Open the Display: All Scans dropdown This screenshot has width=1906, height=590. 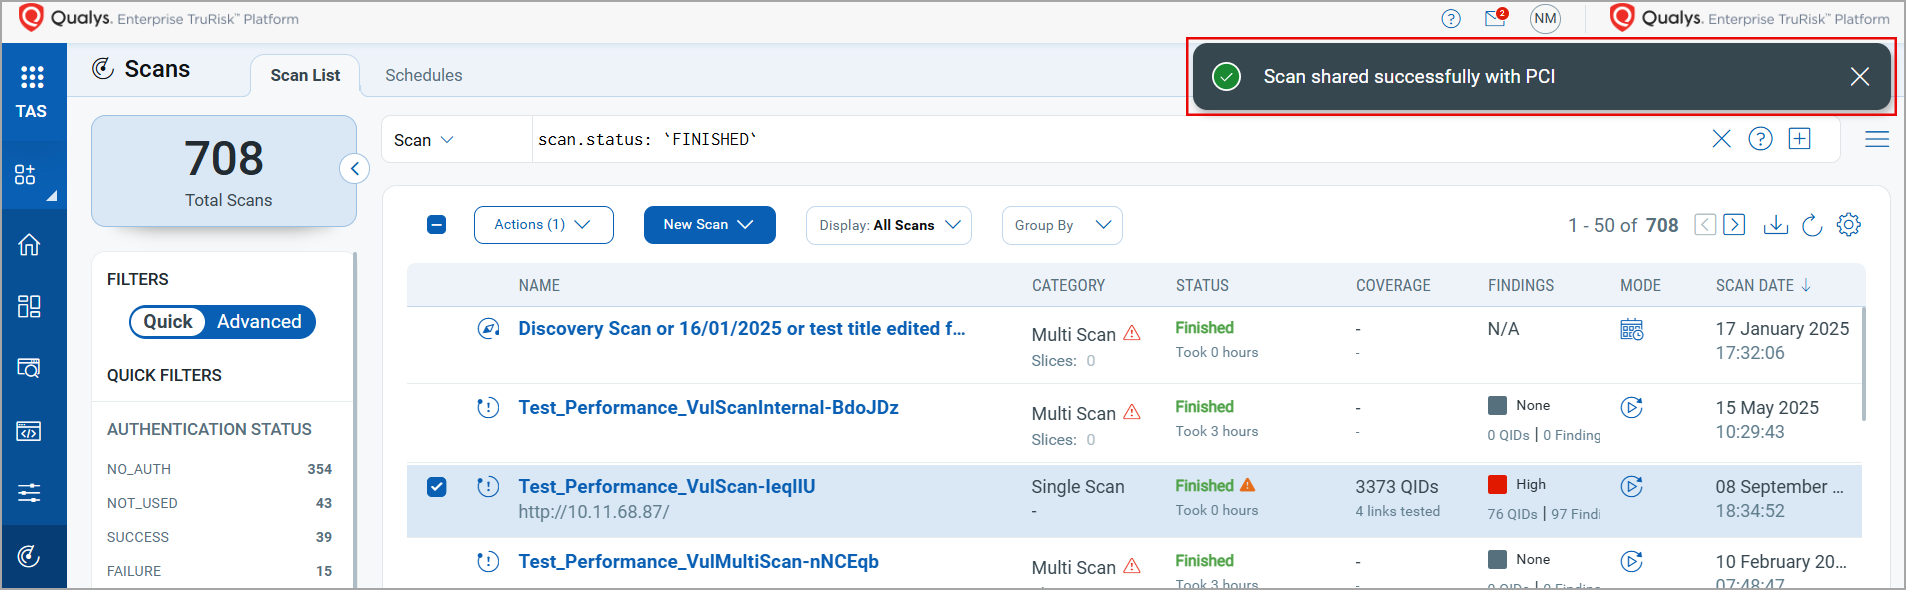click(x=888, y=225)
